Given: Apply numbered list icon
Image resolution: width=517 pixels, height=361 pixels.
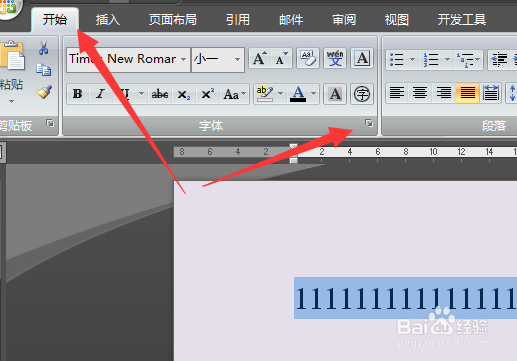Looking at the screenshot, I should [431, 59].
